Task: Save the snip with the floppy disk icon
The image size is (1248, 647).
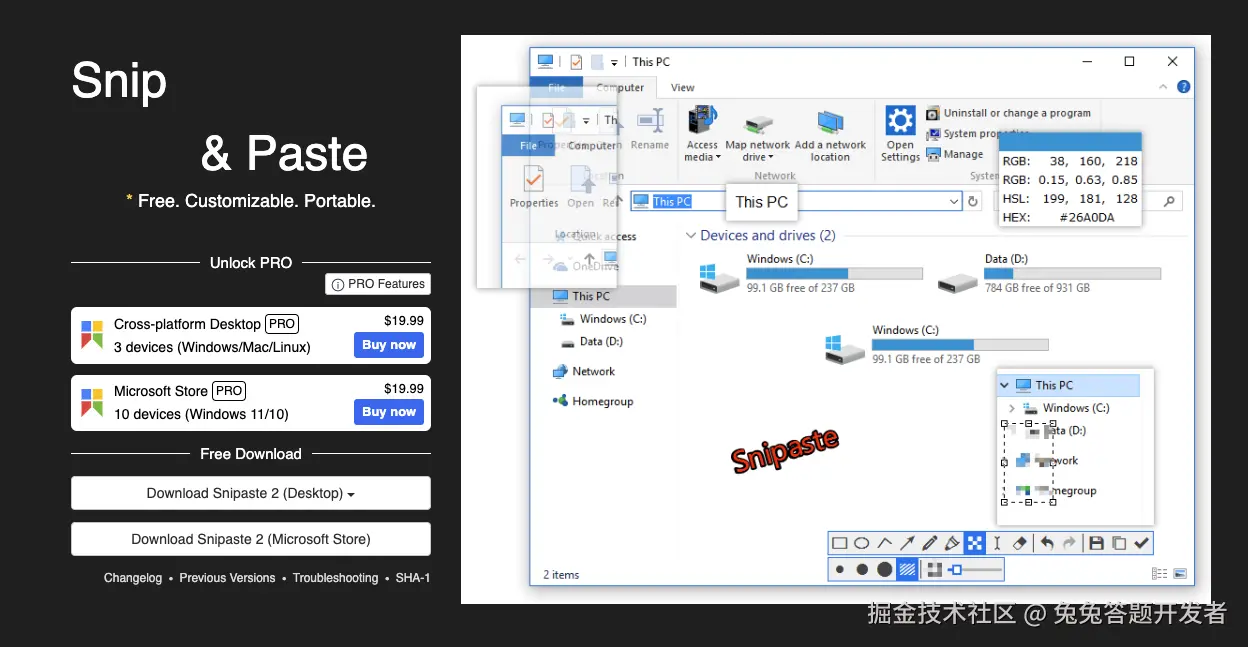Action: (x=1096, y=543)
